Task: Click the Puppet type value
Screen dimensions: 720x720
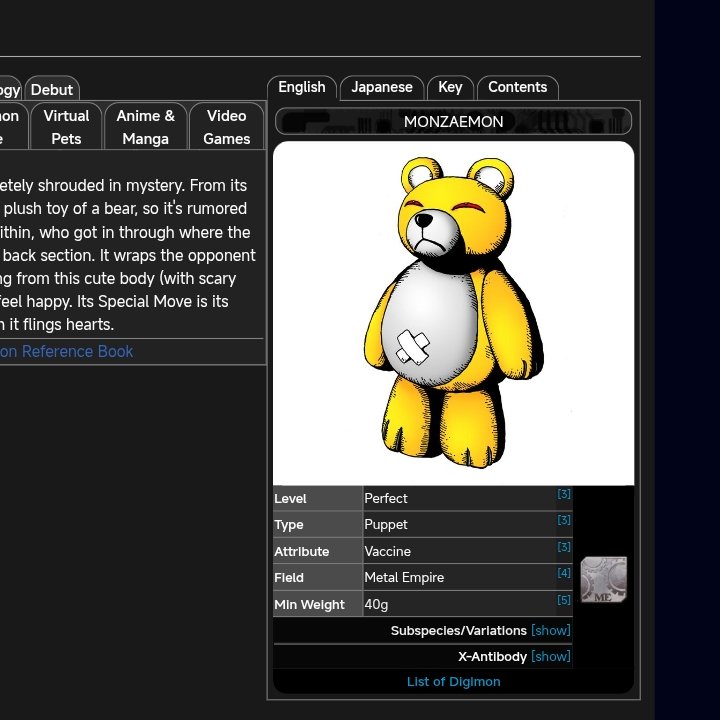Action: pos(386,525)
